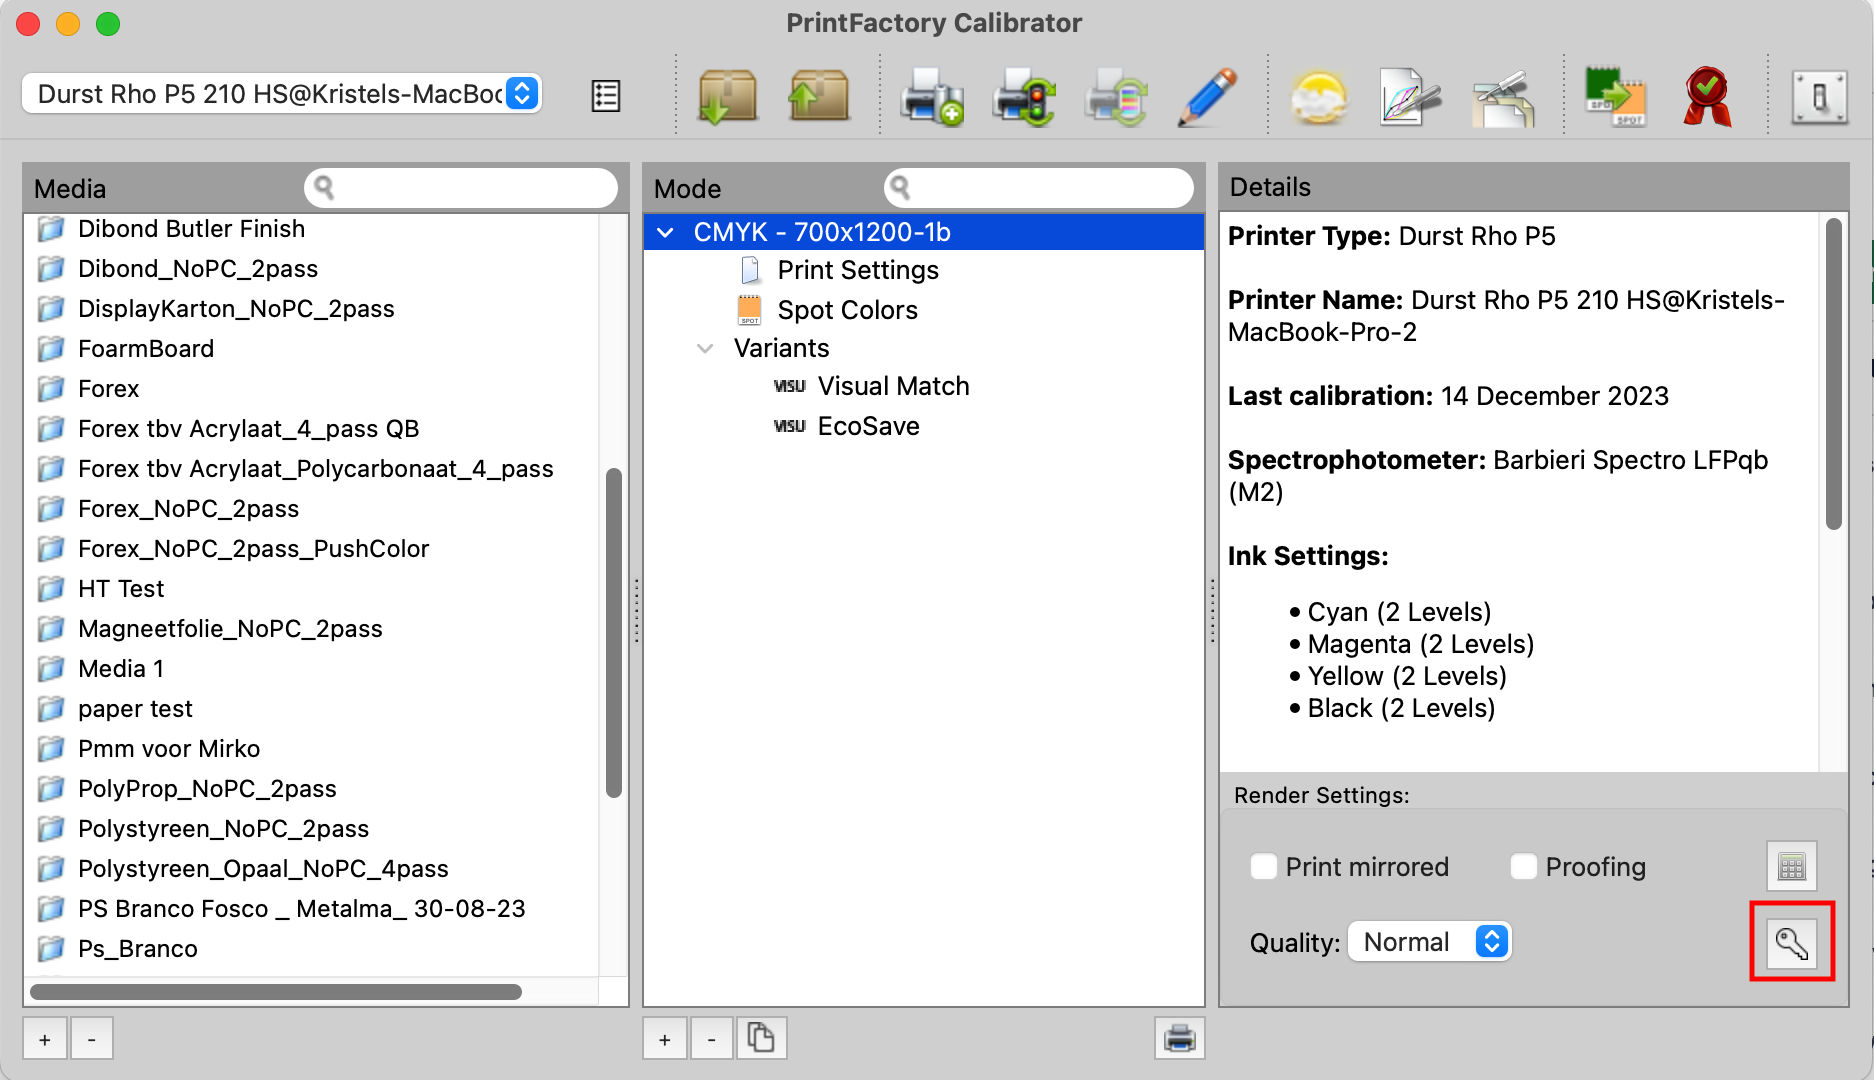
Task: Click the document with pen icon
Action: tap(1410, 97)
